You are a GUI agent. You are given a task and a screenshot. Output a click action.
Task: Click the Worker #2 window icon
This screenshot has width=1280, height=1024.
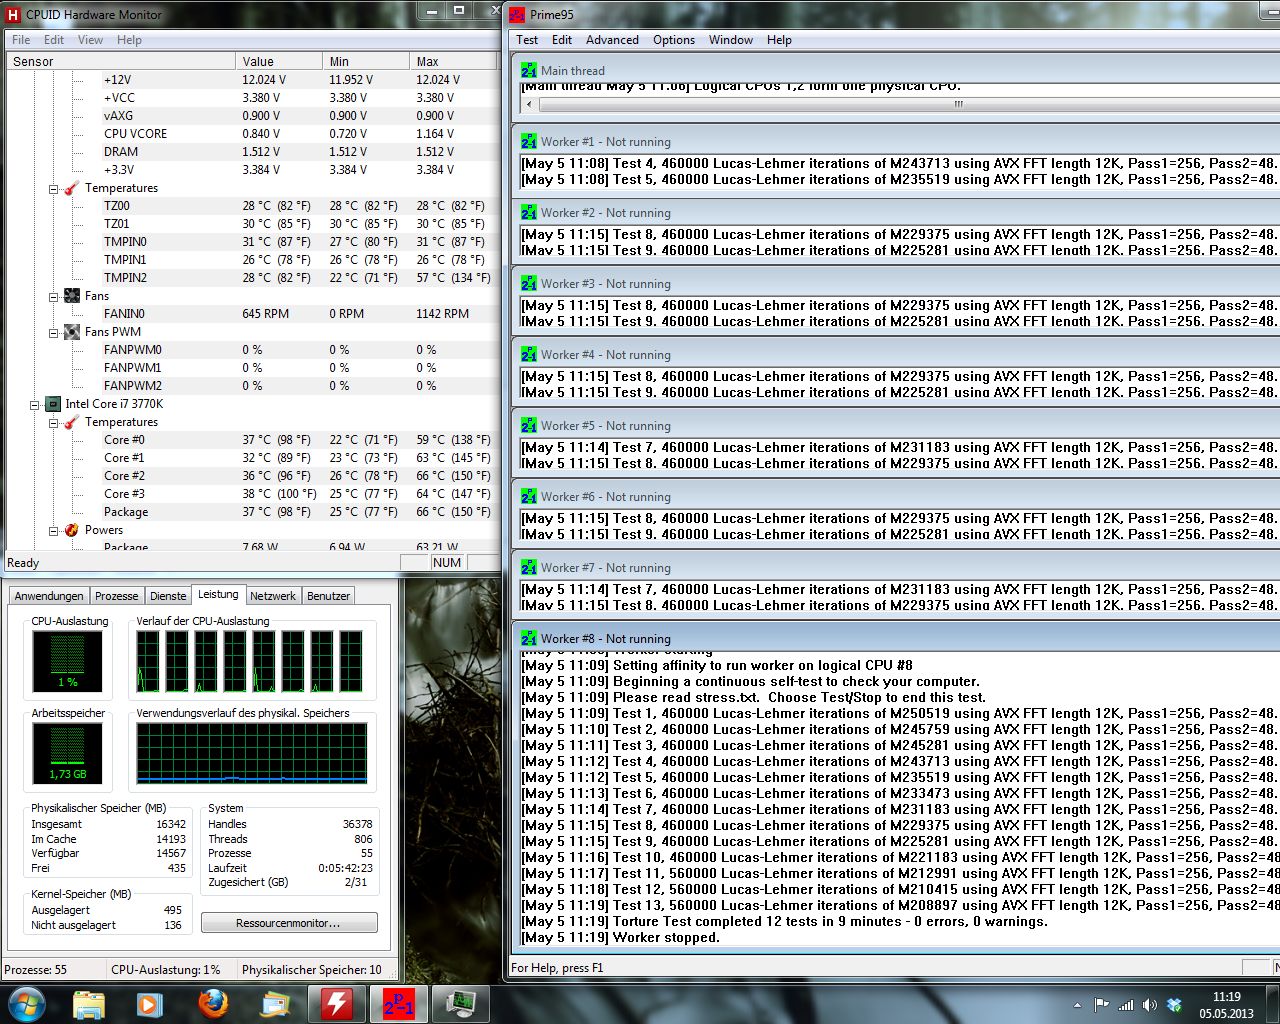(528, 213)
